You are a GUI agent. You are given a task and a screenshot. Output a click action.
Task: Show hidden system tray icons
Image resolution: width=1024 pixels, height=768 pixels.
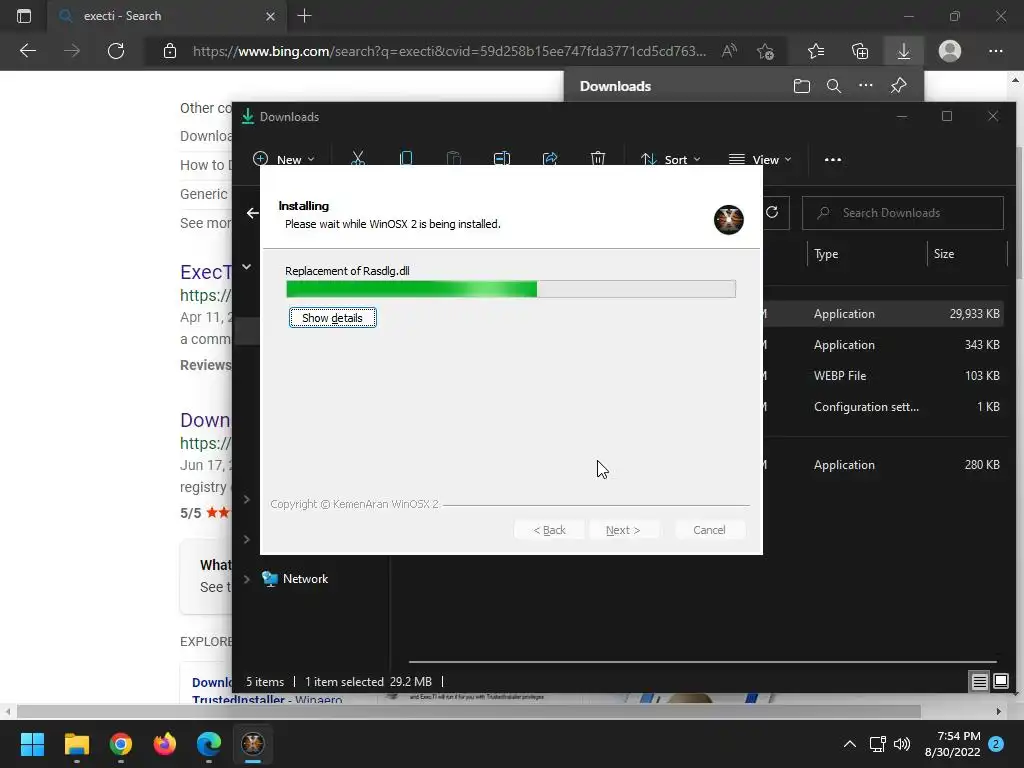click(x=850, y=744)
